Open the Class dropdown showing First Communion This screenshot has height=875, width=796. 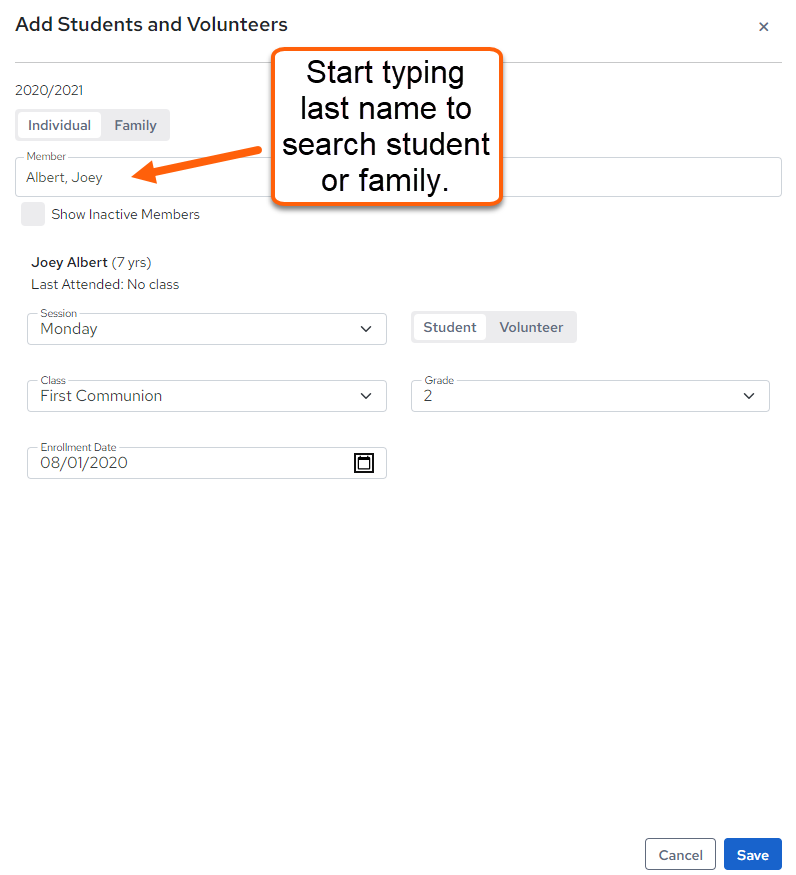pyautogui.click(x=207, y=396)
